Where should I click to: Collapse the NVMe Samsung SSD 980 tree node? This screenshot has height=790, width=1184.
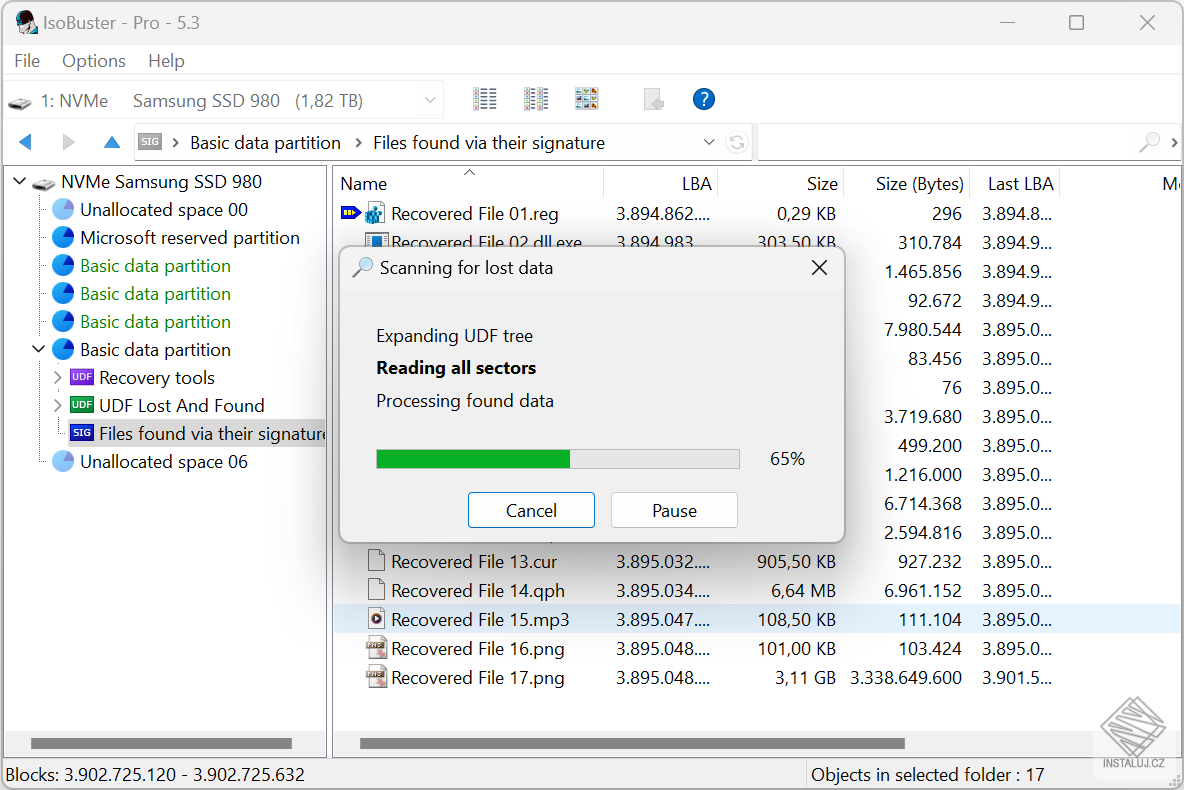(20, 181)
